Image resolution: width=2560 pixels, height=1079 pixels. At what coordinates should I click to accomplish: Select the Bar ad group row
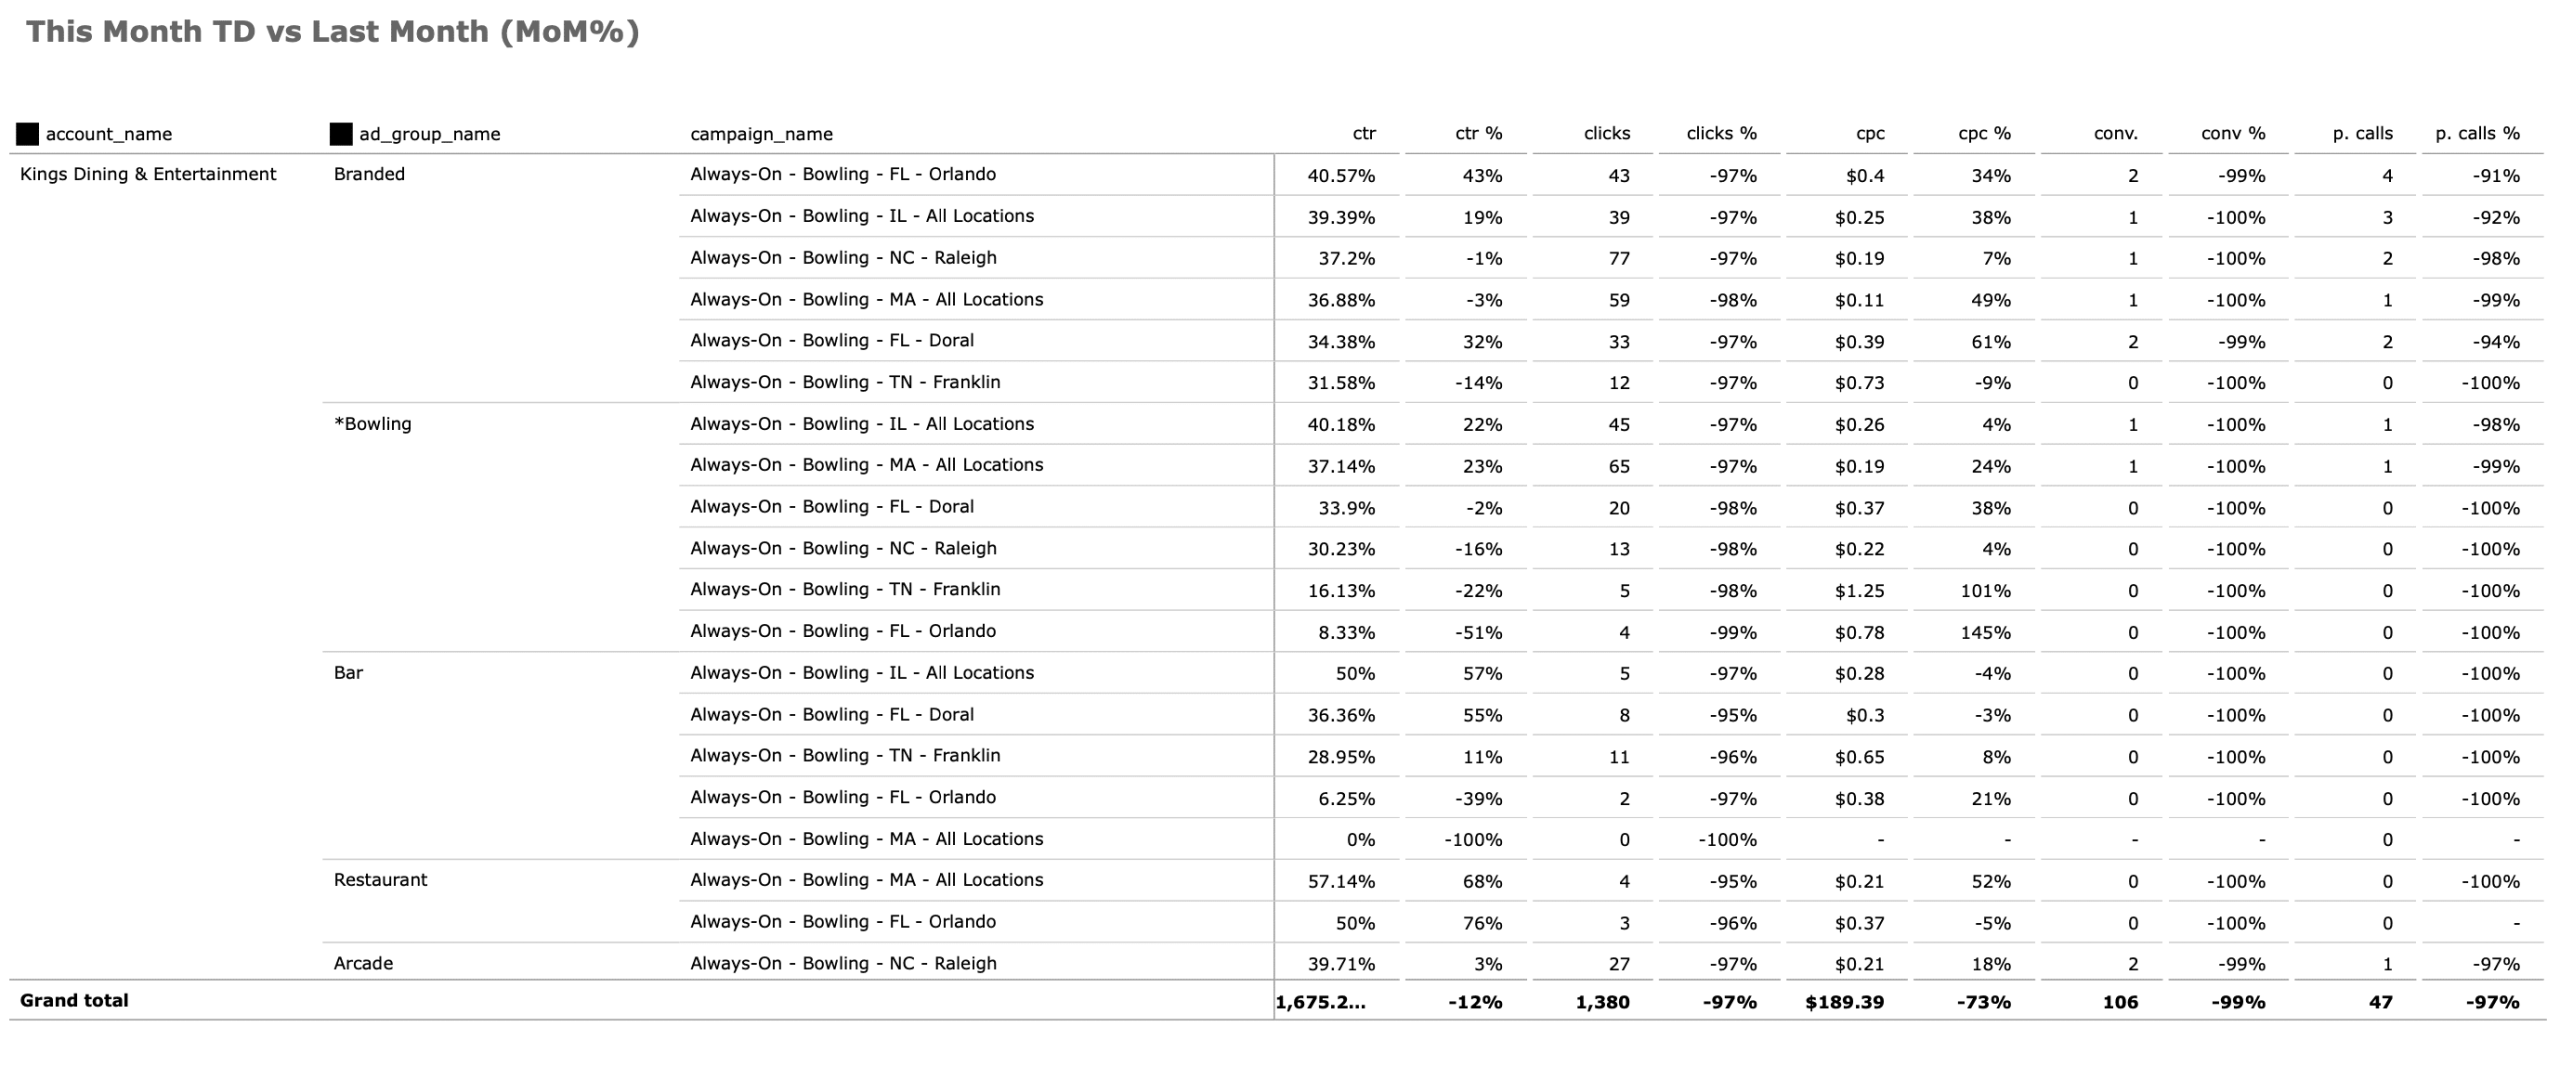[x=348, y=673]
